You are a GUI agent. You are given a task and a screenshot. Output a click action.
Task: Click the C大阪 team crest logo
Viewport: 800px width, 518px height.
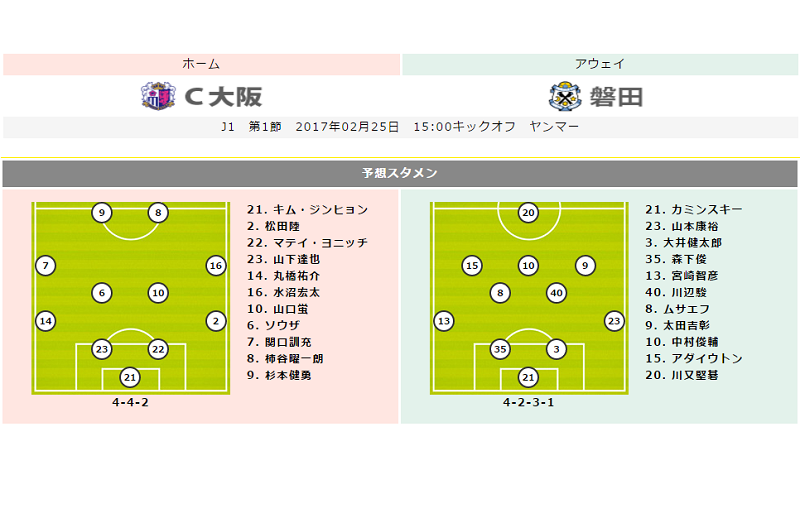pyautogui.click(x=158, y=96)
